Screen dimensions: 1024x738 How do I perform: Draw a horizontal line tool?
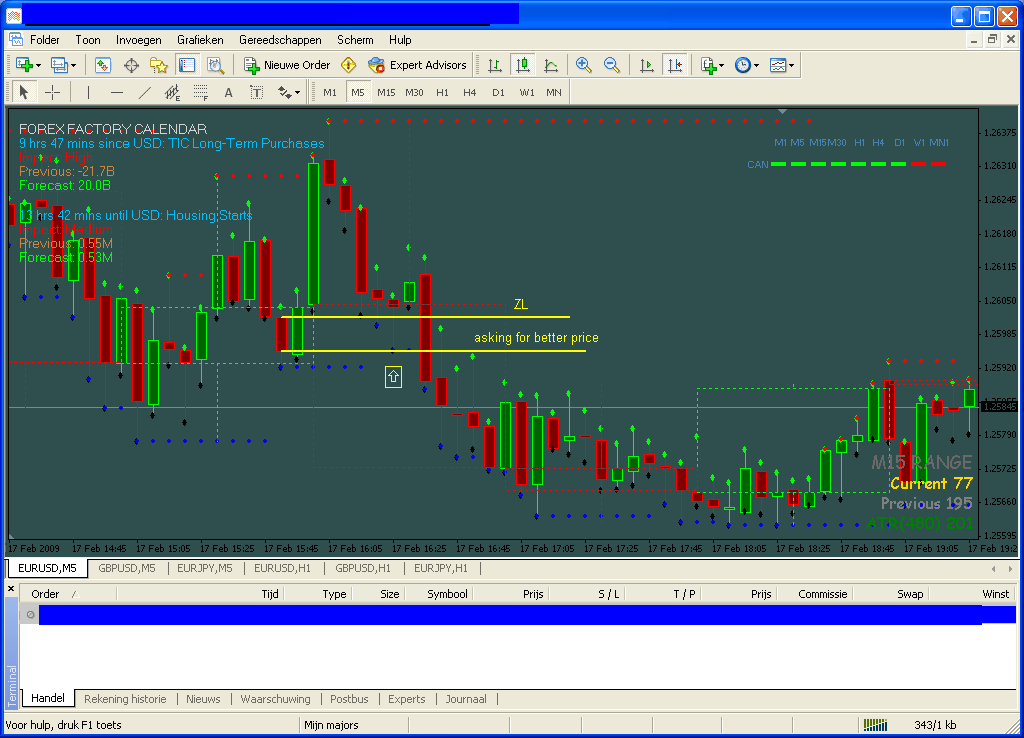(117, 92)
